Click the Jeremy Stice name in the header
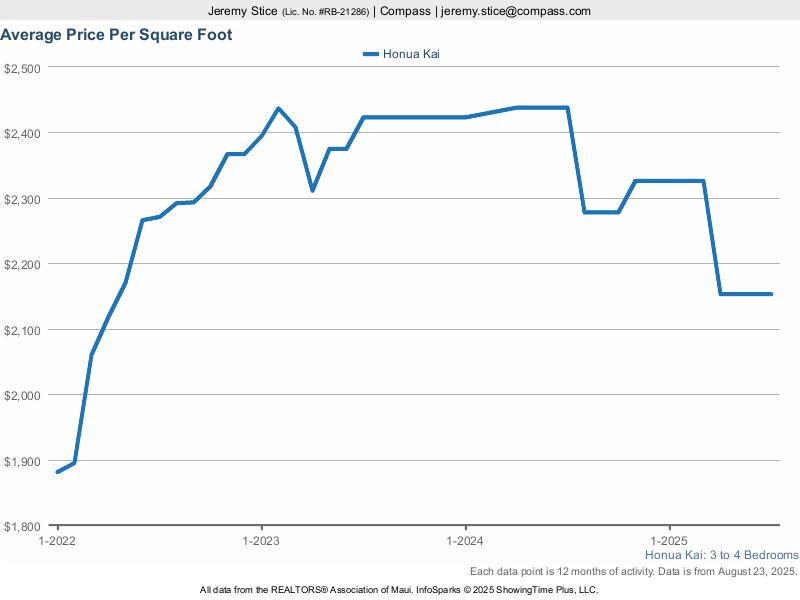 pyautogui.click(x=243, y=11)
